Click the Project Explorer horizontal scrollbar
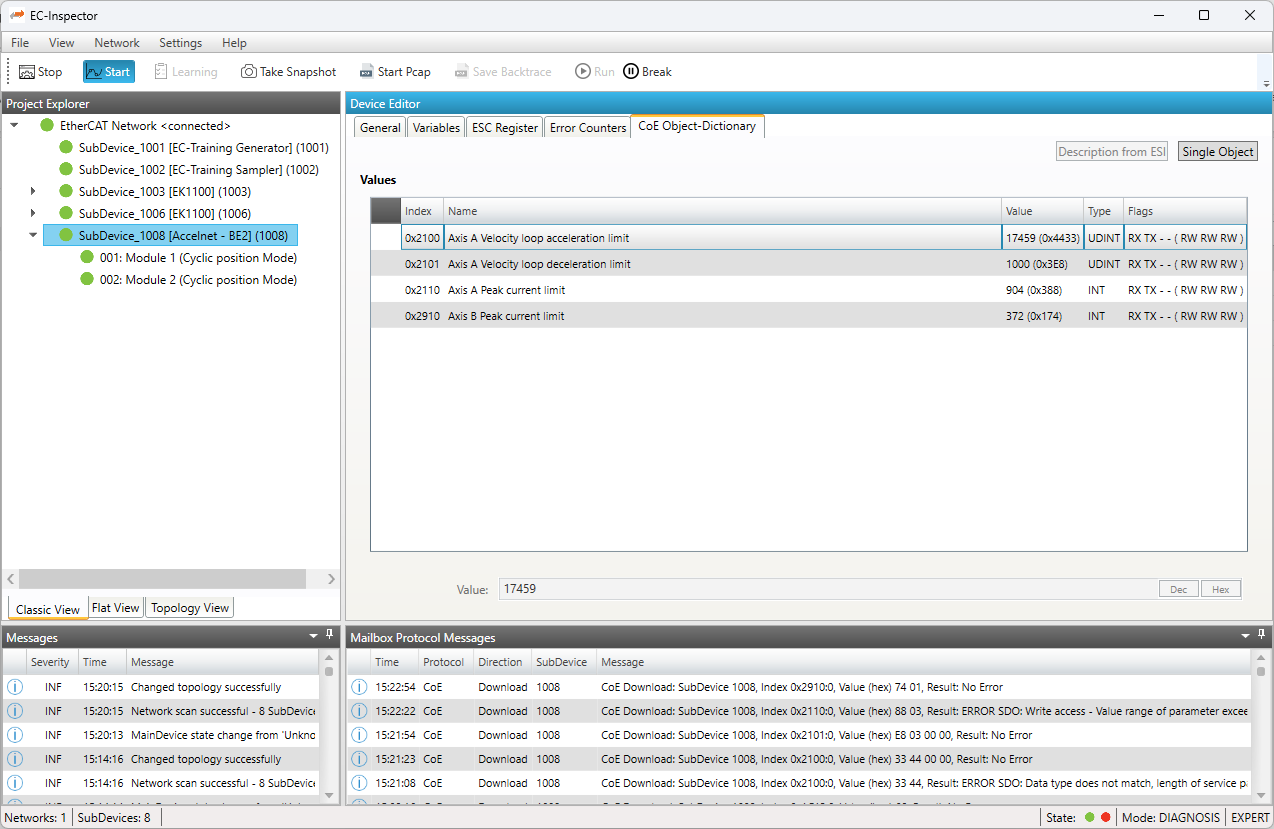This screenshot has width=1274, height=829. [162, 579]
